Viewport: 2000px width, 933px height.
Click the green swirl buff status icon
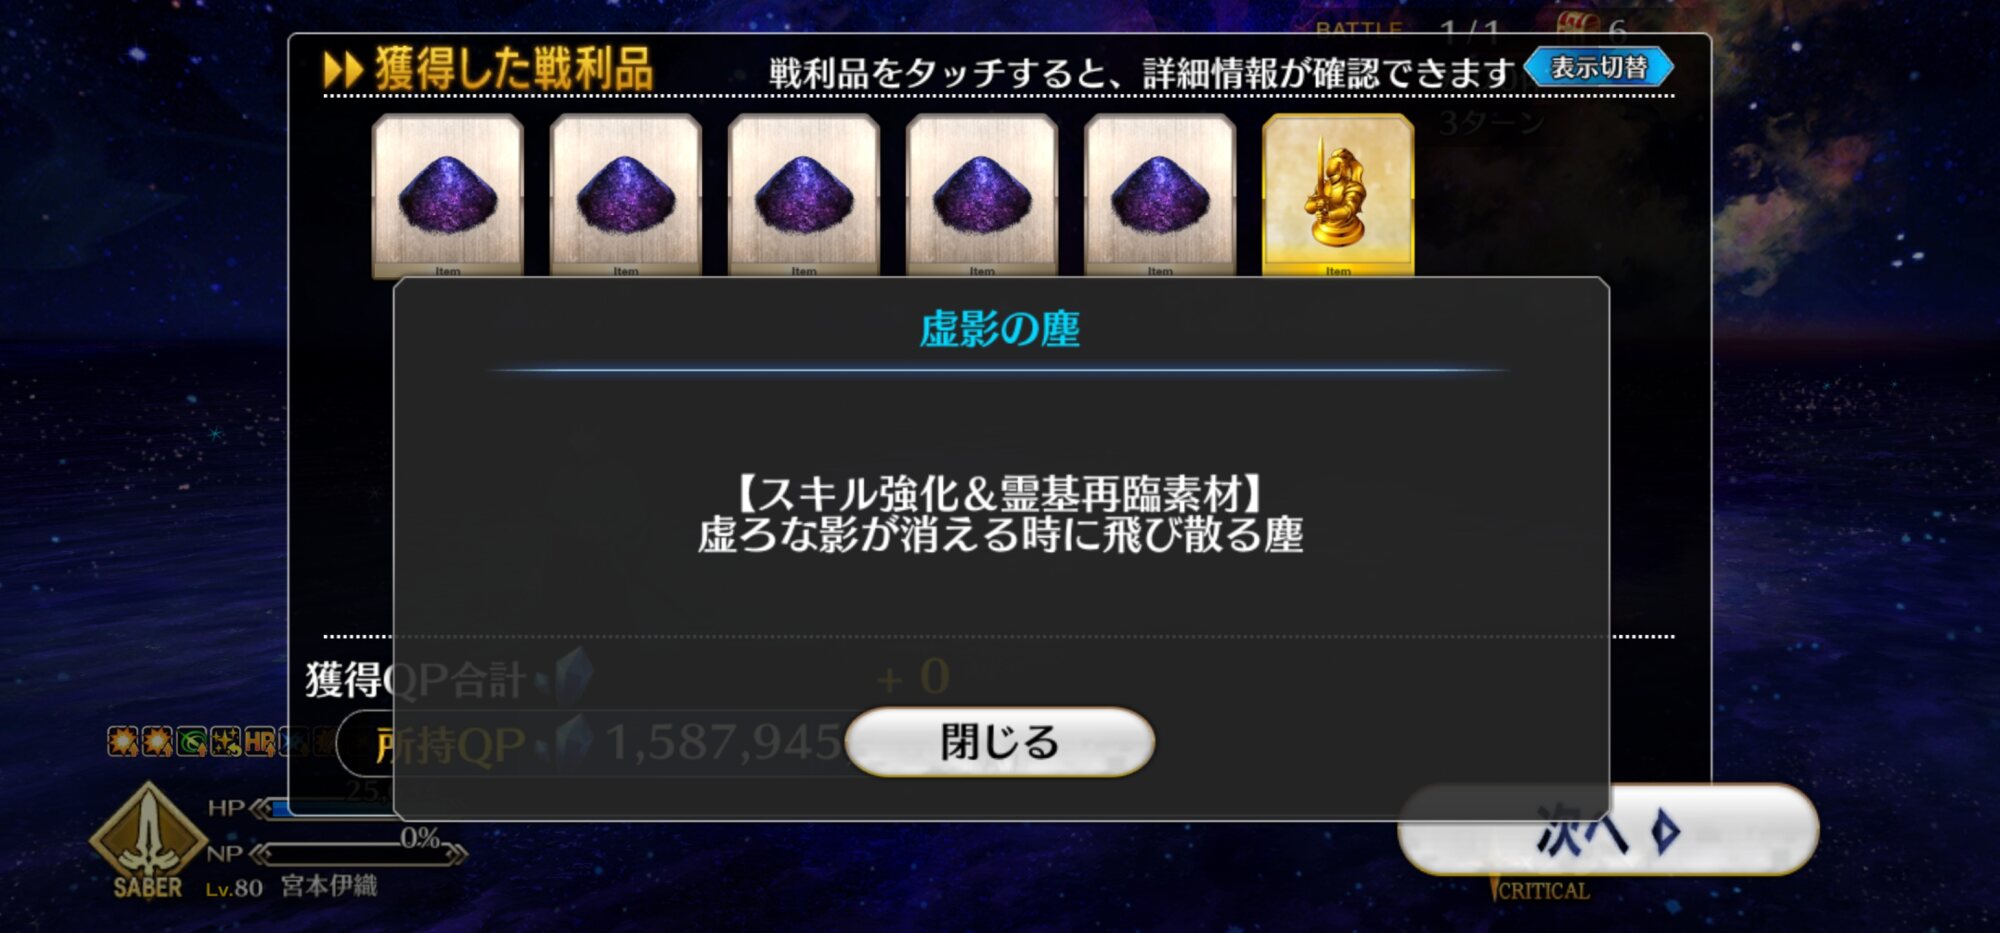point(191,741)
